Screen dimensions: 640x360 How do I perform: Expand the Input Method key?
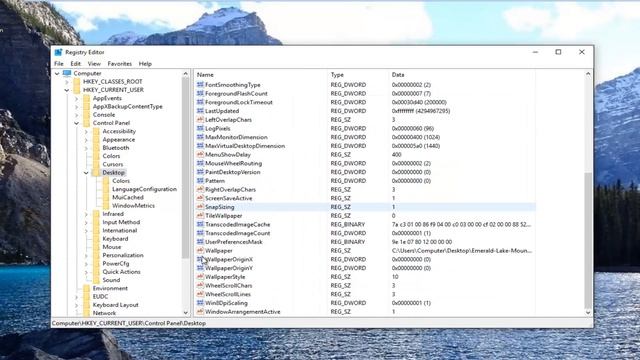tap(87, 222)
